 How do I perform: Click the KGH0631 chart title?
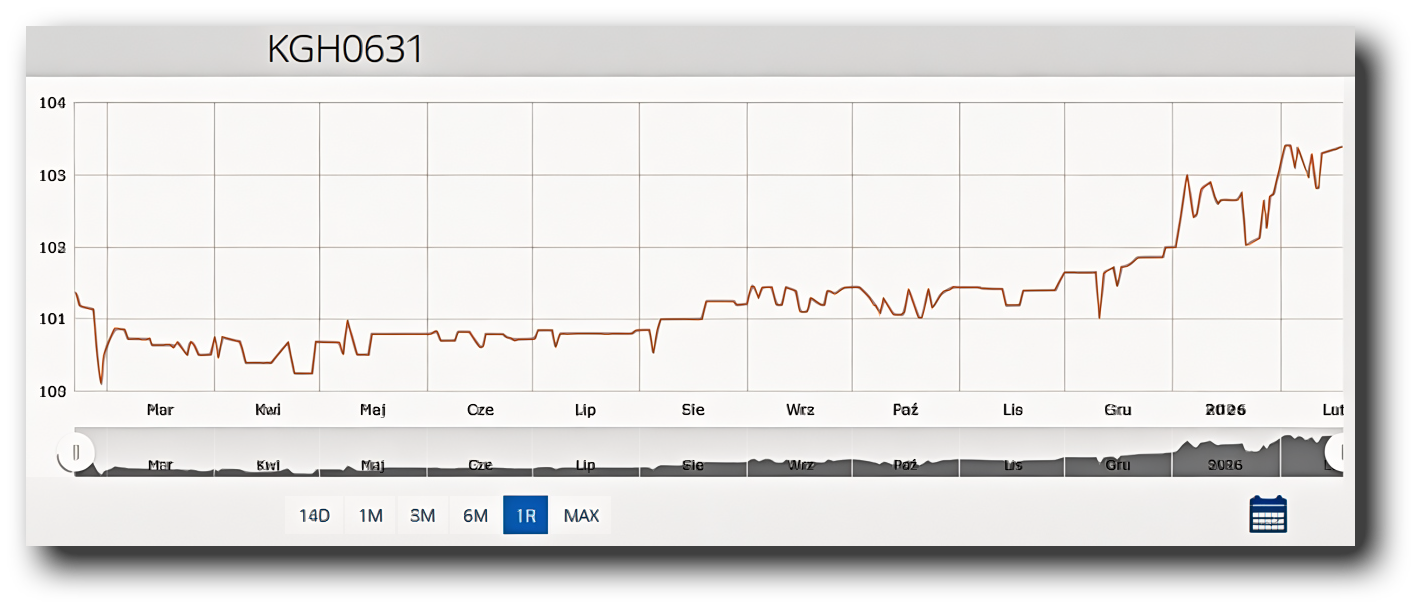pyautogui.click(x=345, y=49)
